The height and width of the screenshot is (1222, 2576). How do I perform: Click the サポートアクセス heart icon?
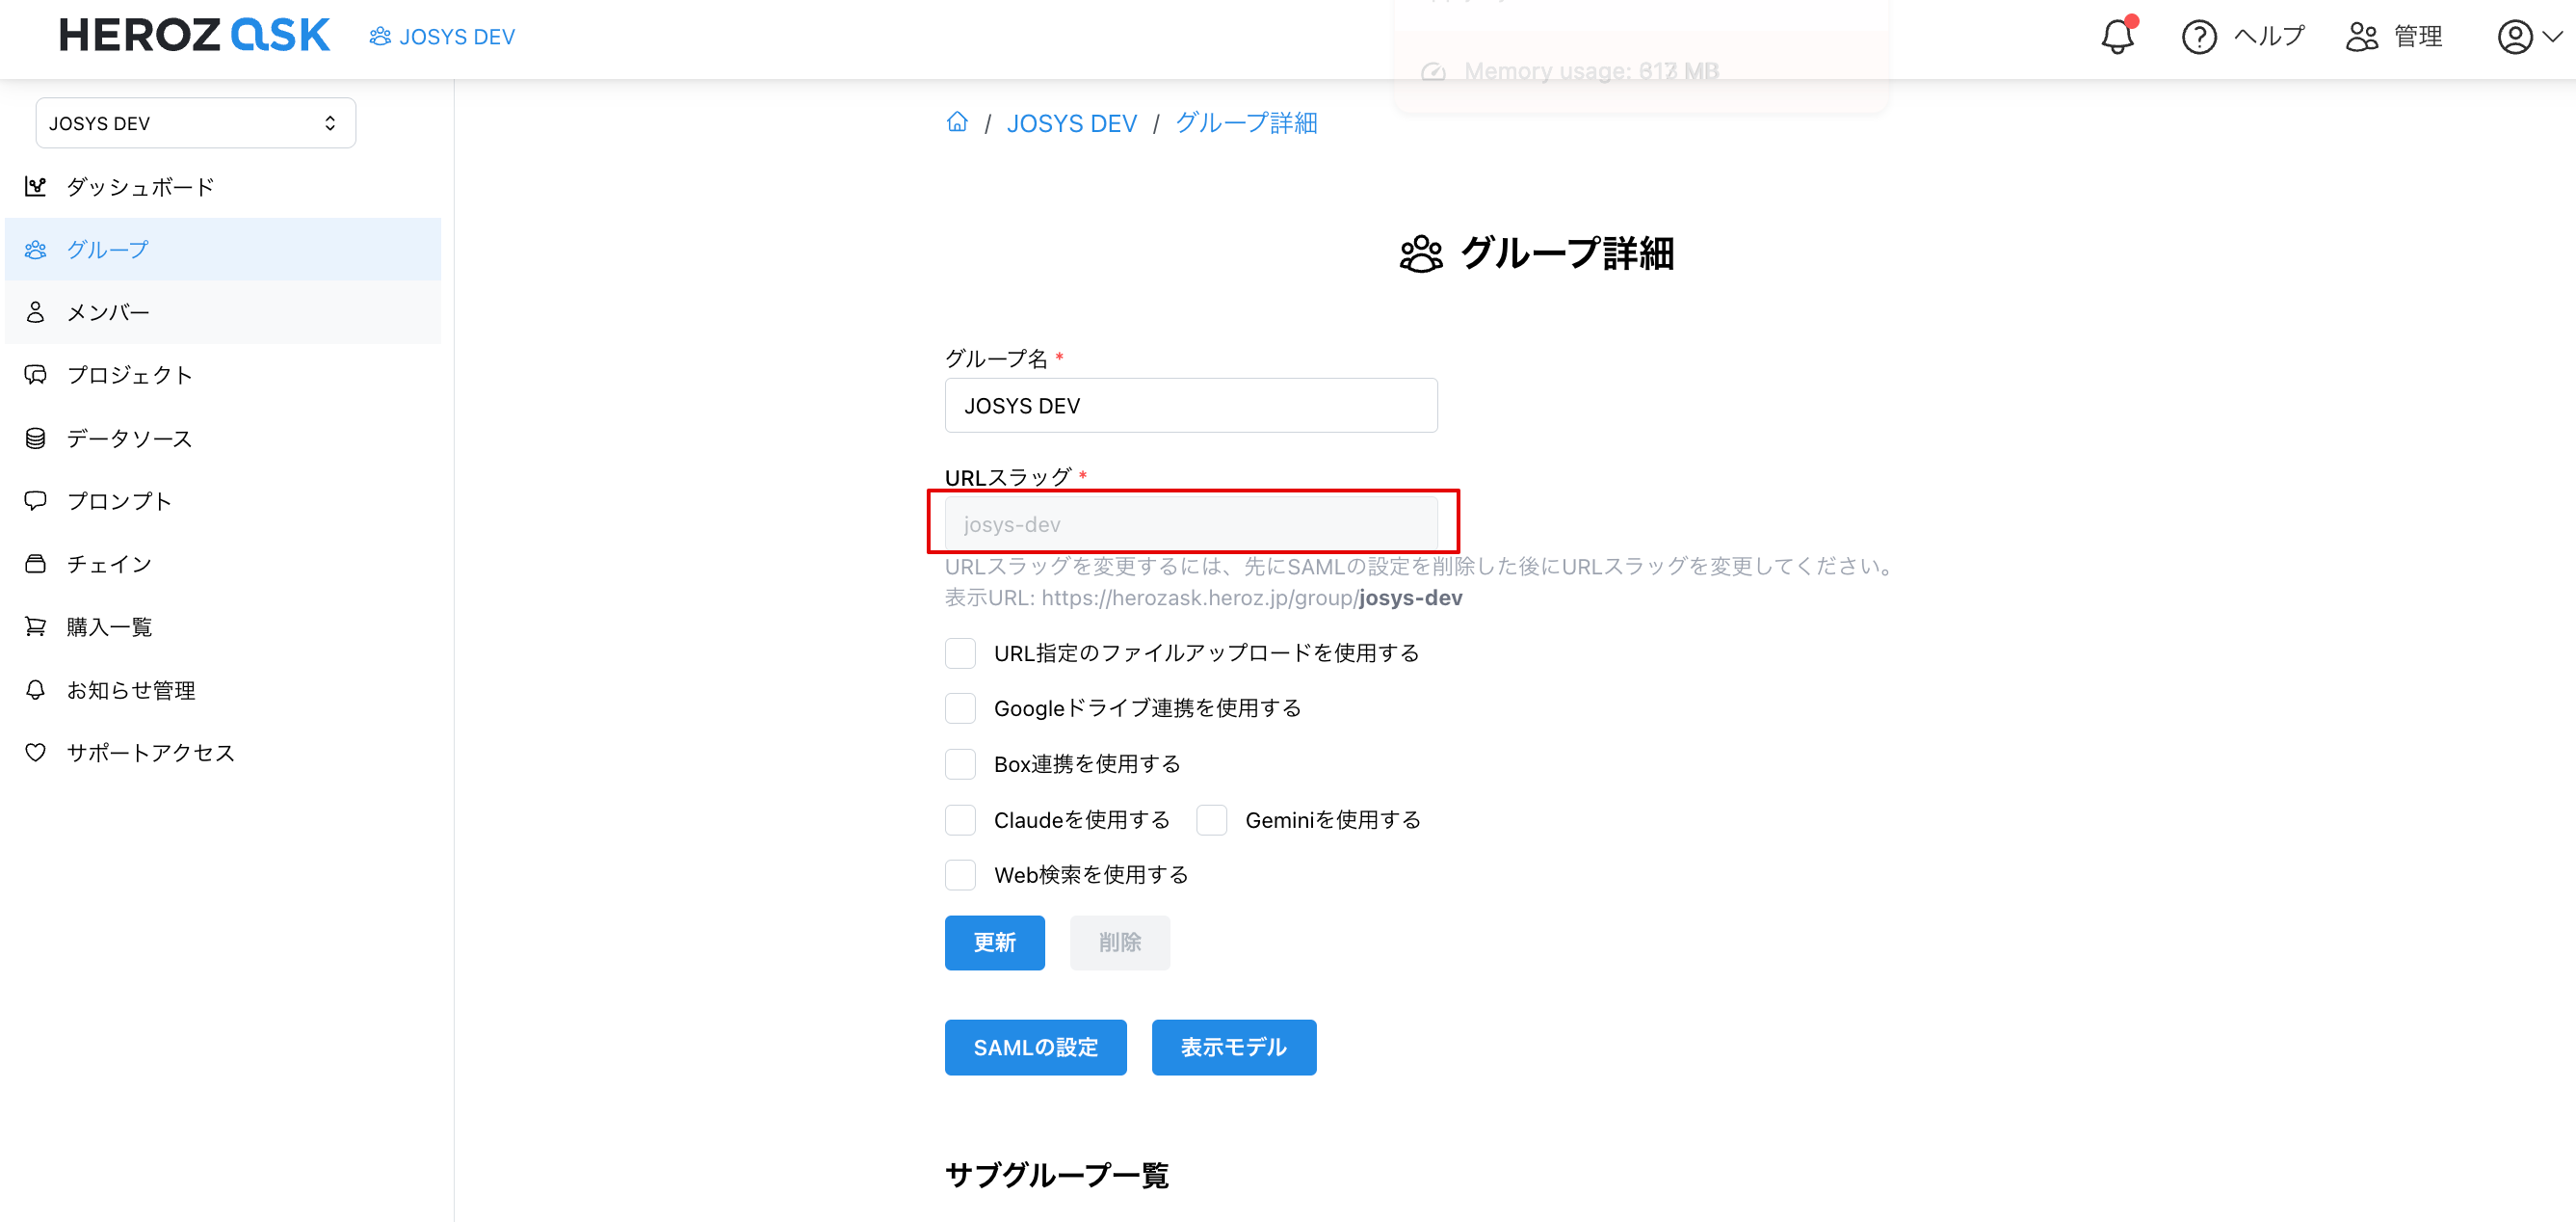(x=36, y=752)
